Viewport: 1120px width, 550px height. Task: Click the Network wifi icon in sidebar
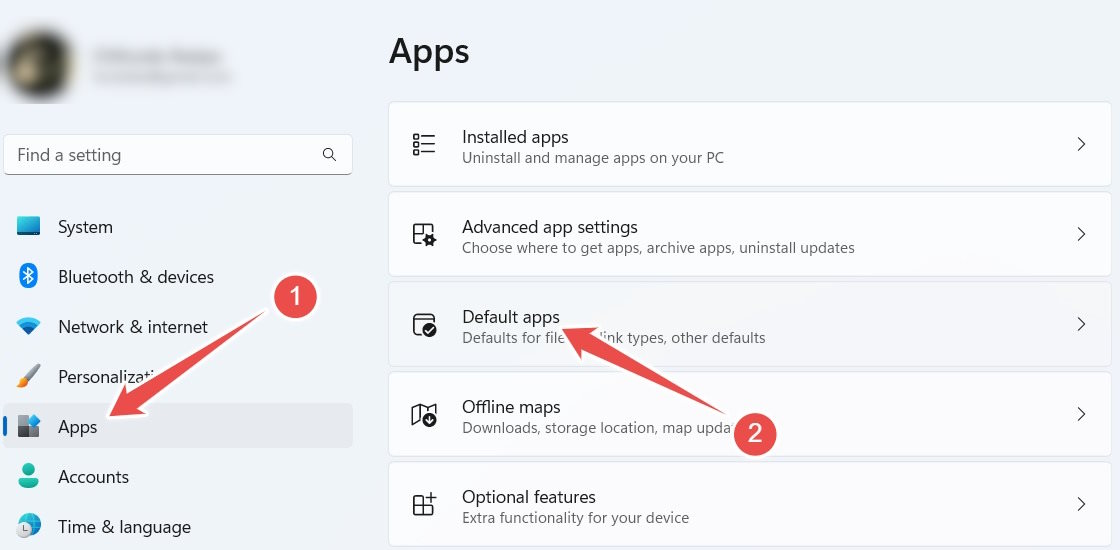pyautogui.click(x=29, y=326)
